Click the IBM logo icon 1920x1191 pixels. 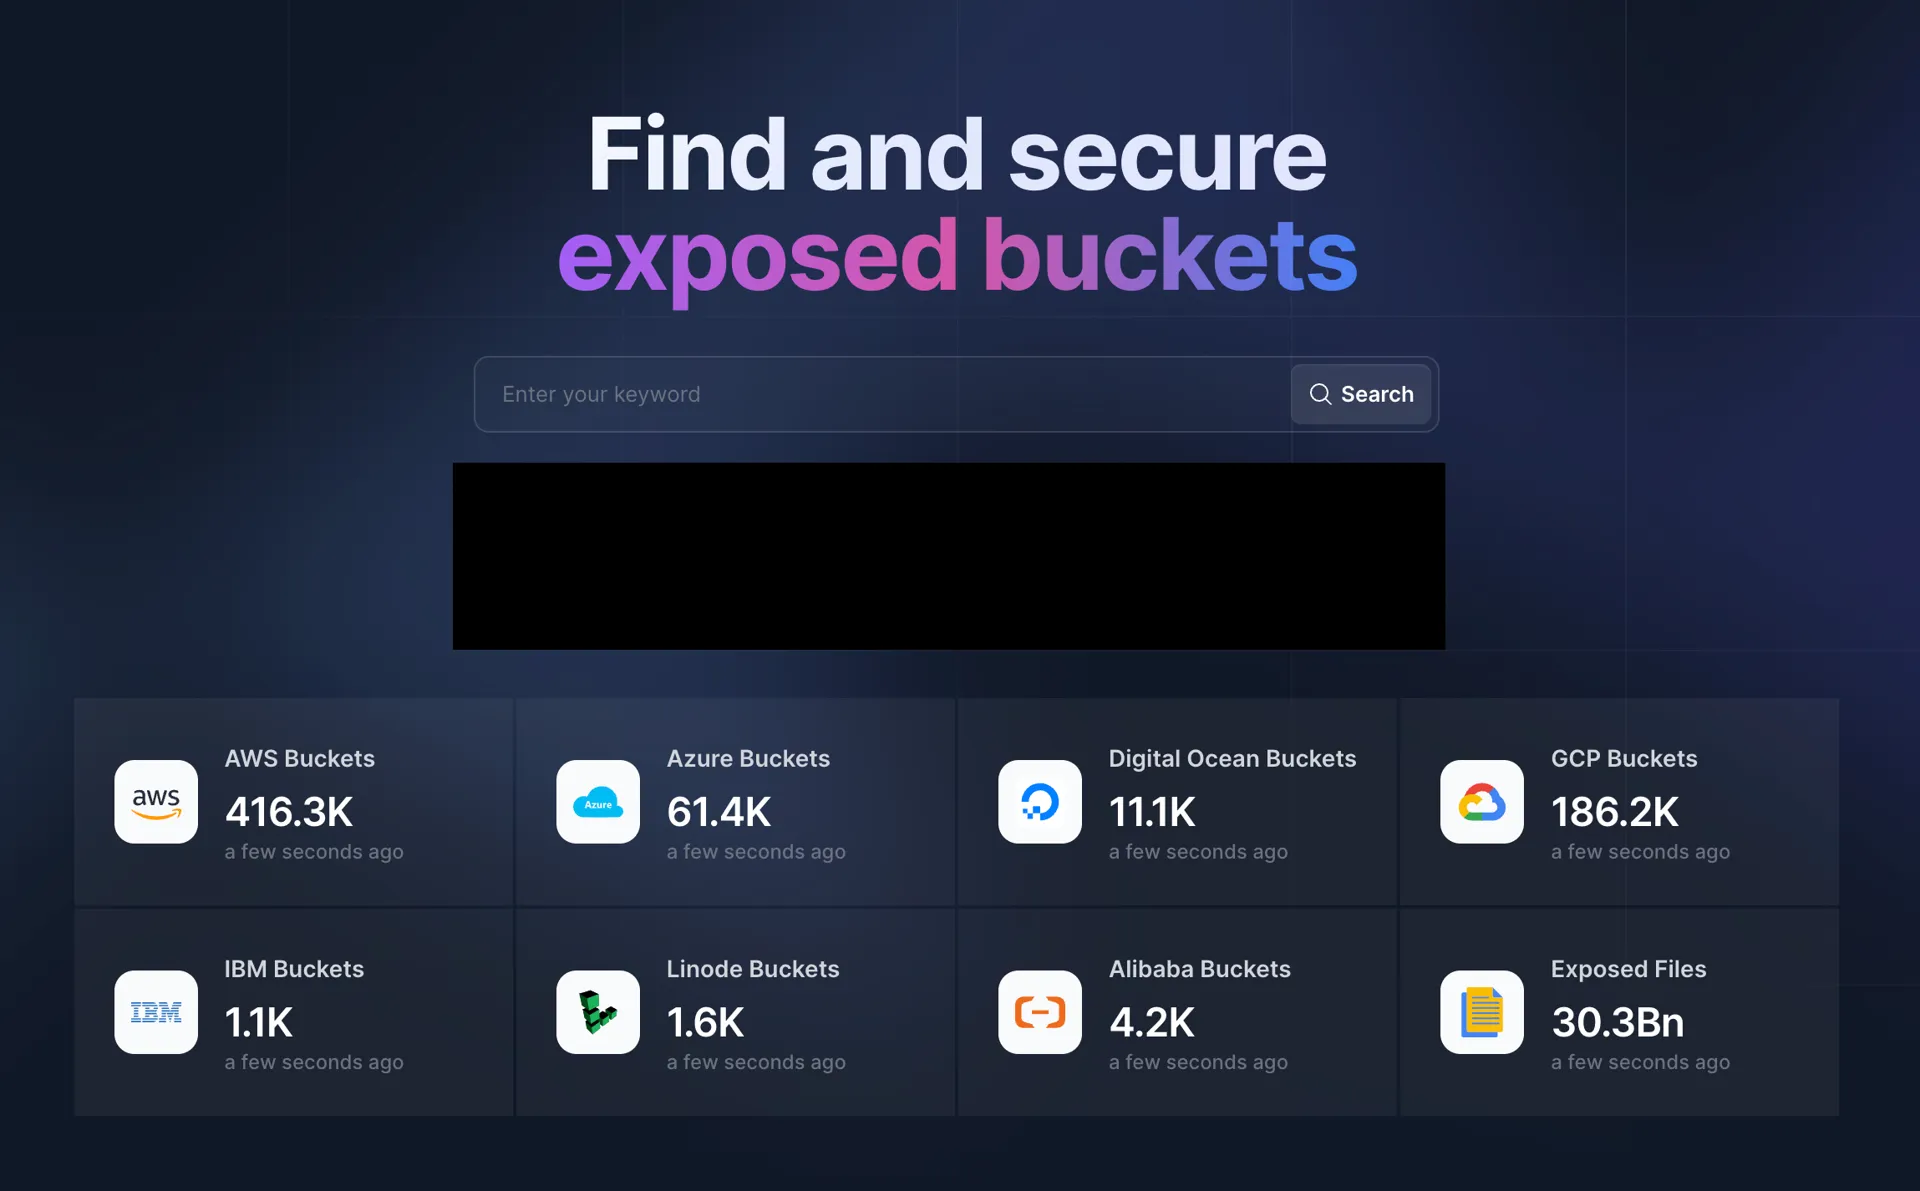click(156, 1012)
